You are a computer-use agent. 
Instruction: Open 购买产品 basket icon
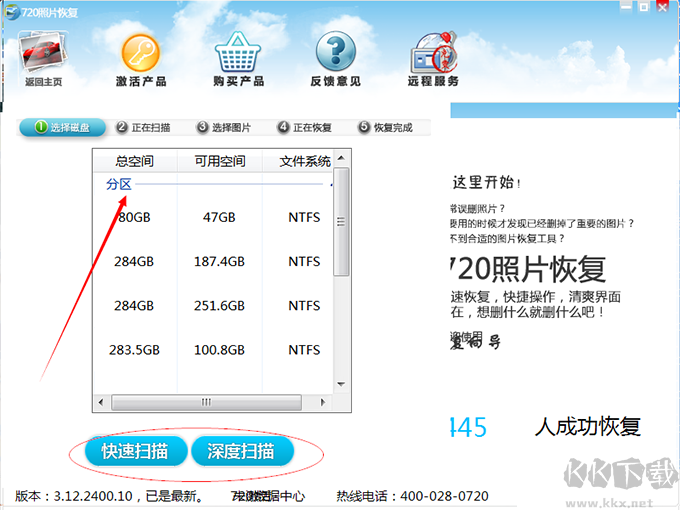(x=238, y=52)
